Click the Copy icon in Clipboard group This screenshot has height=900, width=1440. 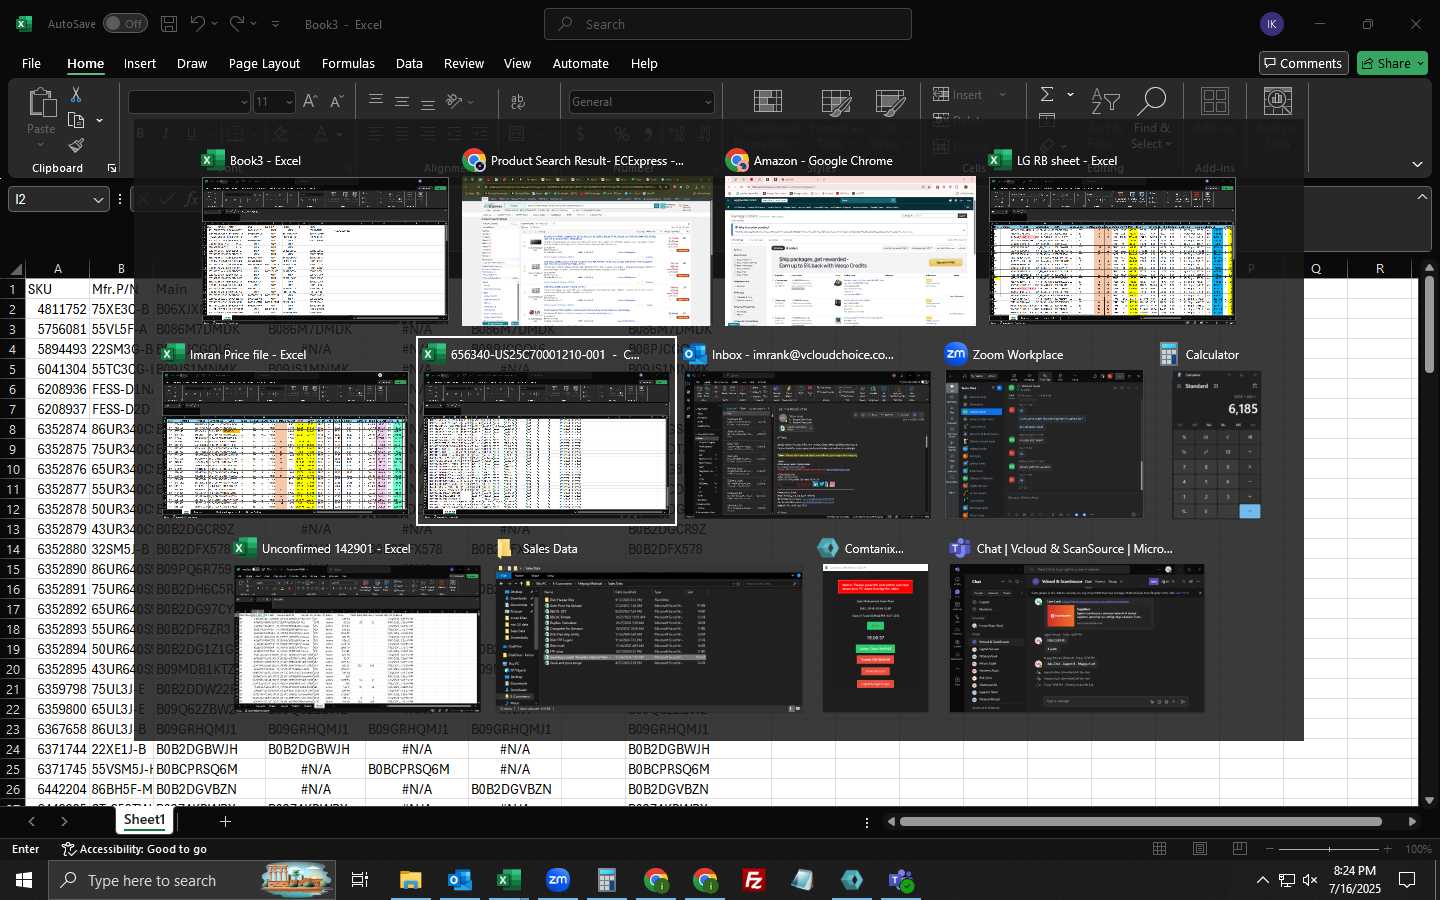76,120
